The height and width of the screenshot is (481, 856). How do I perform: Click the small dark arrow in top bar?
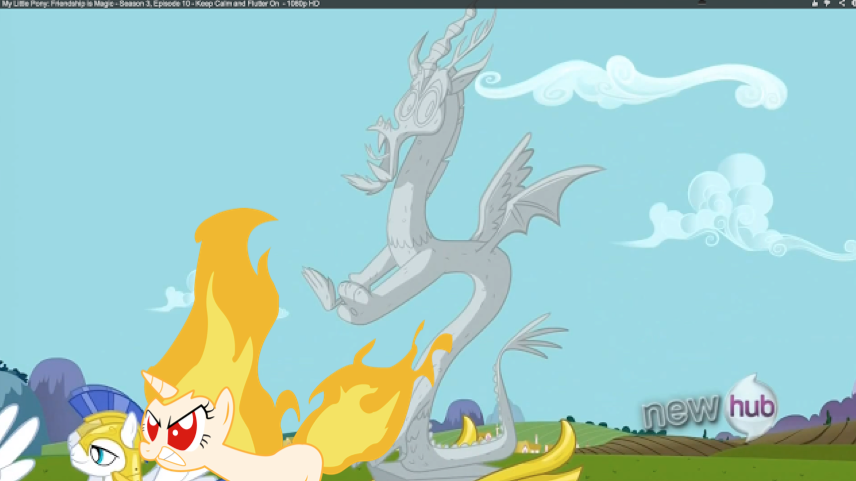tap(702, 2)
